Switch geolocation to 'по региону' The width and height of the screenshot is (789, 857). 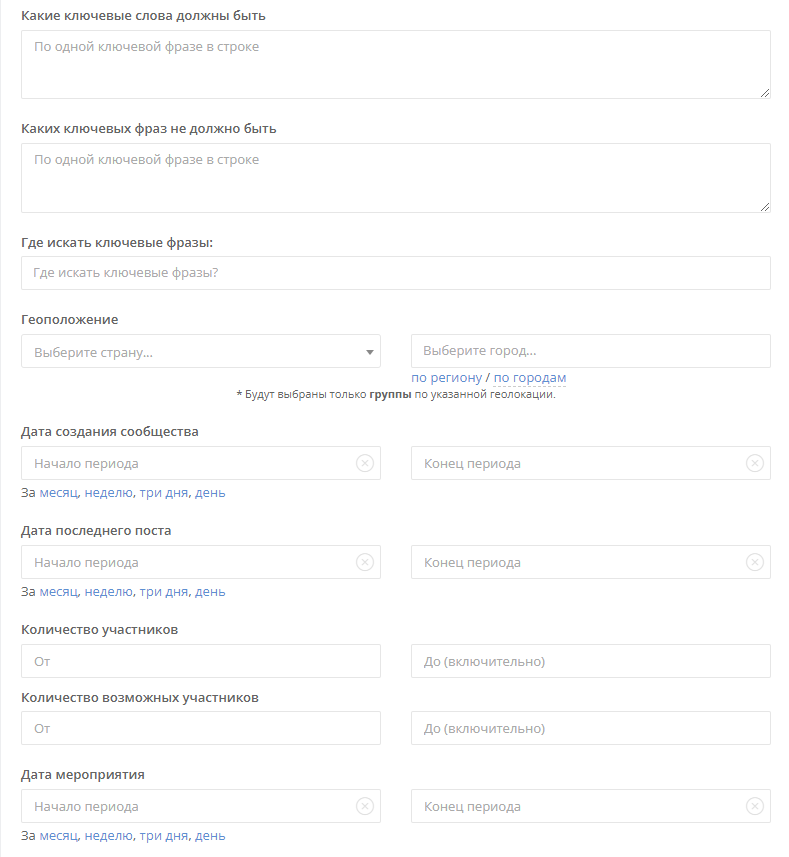pos(446,378)
